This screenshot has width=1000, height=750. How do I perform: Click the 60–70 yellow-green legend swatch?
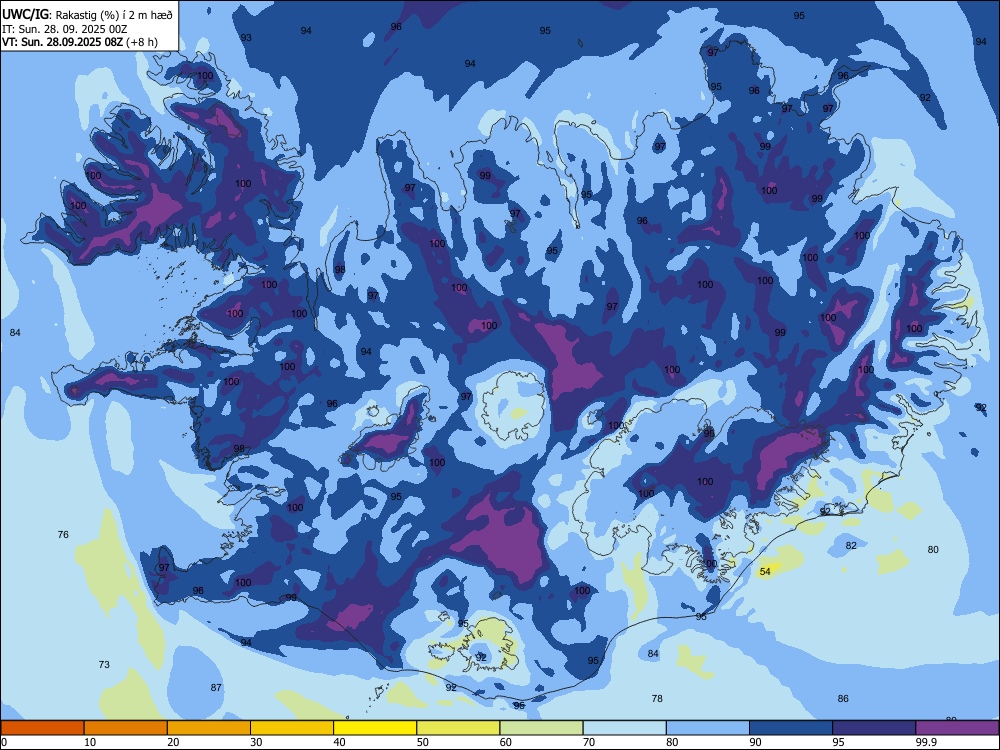click(541, 728)
